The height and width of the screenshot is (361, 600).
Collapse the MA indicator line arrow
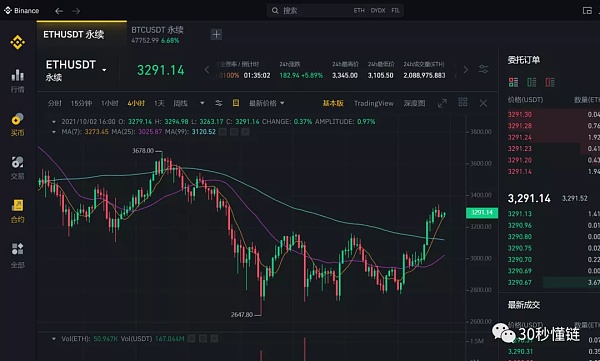54,132
